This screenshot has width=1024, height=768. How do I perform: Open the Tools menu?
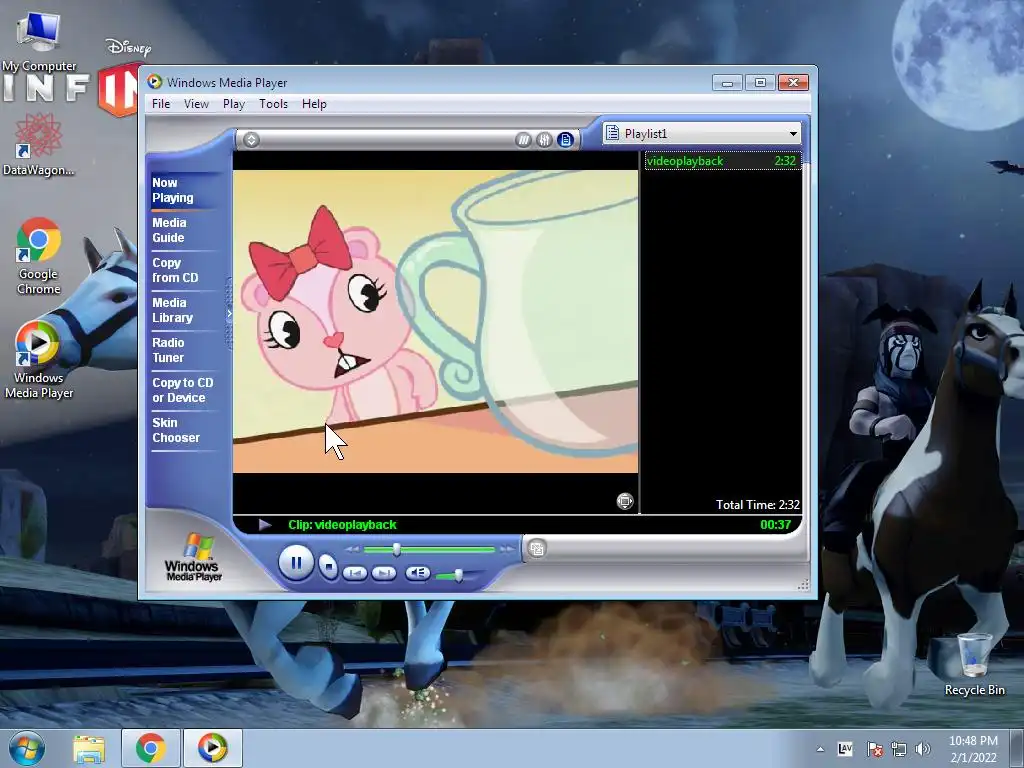(273, 104)
